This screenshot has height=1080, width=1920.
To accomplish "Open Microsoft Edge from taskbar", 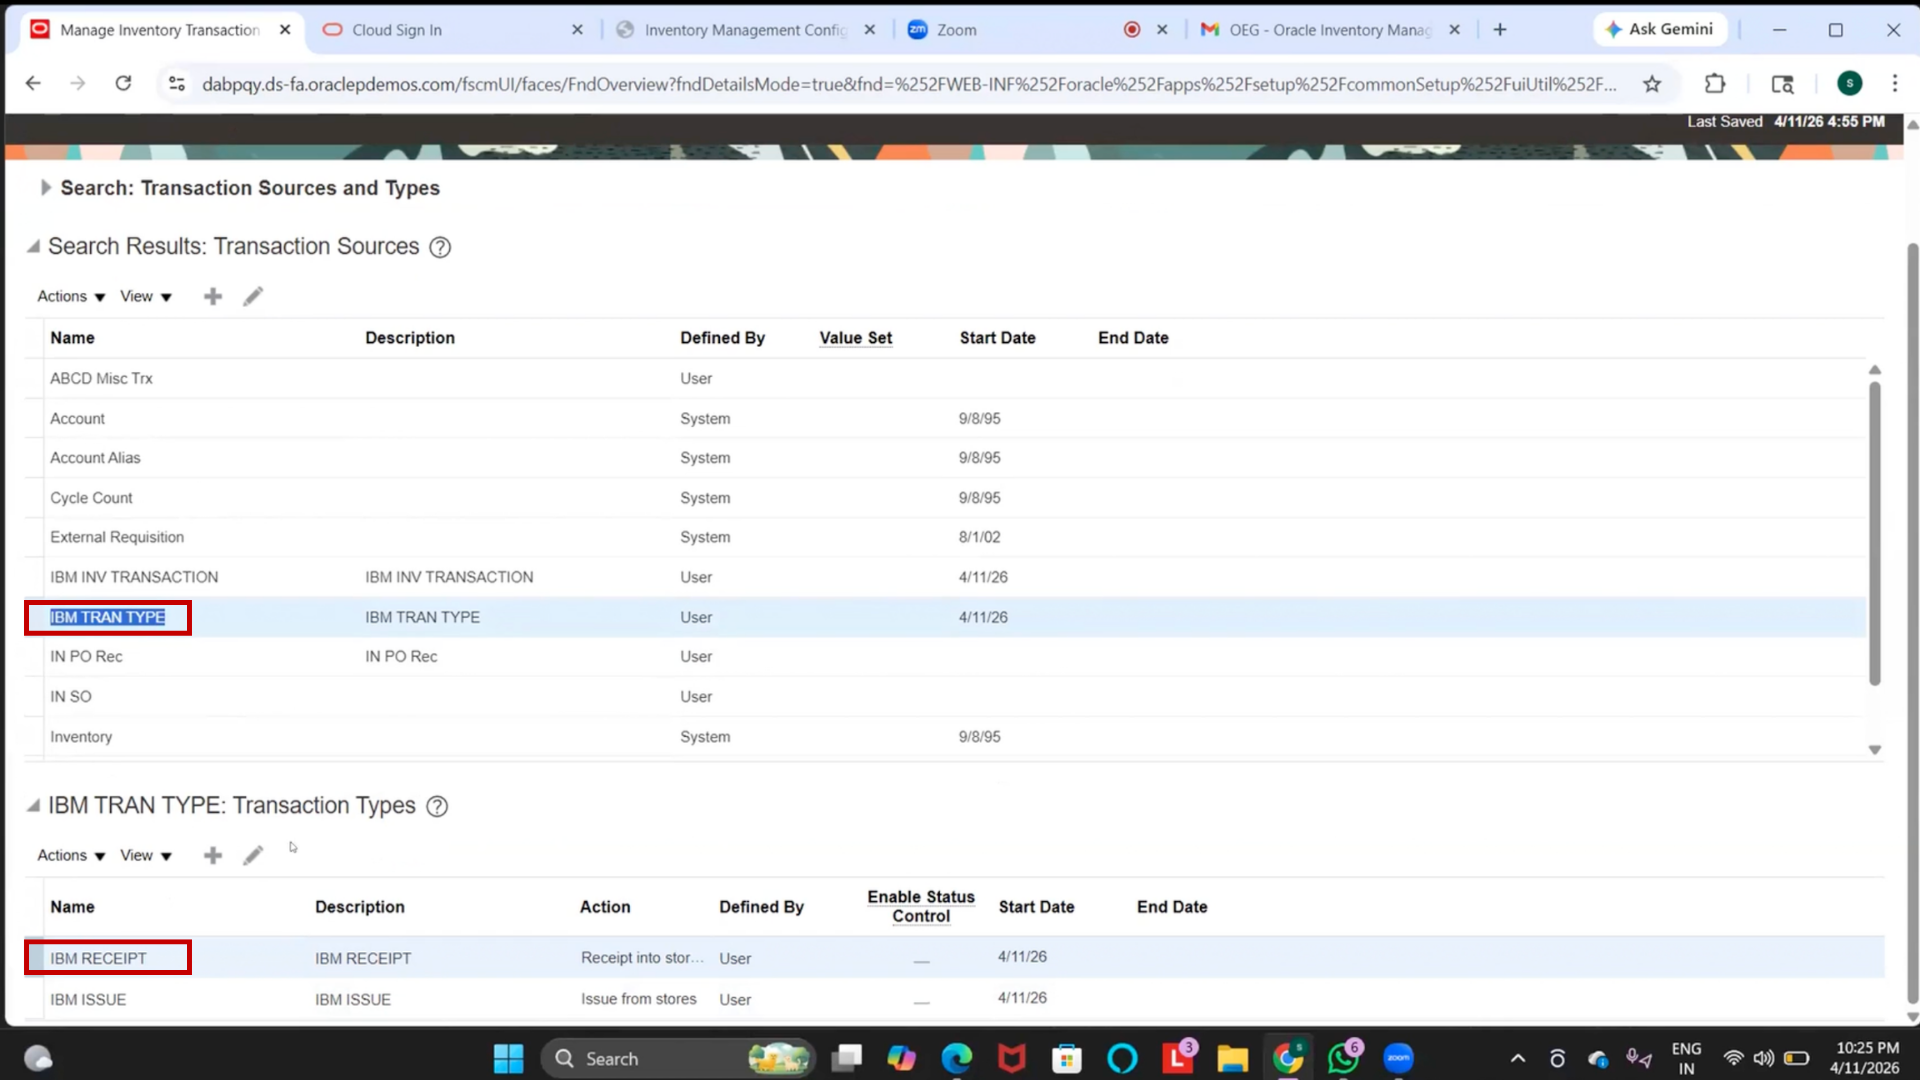I will (x=956, y=1058).
